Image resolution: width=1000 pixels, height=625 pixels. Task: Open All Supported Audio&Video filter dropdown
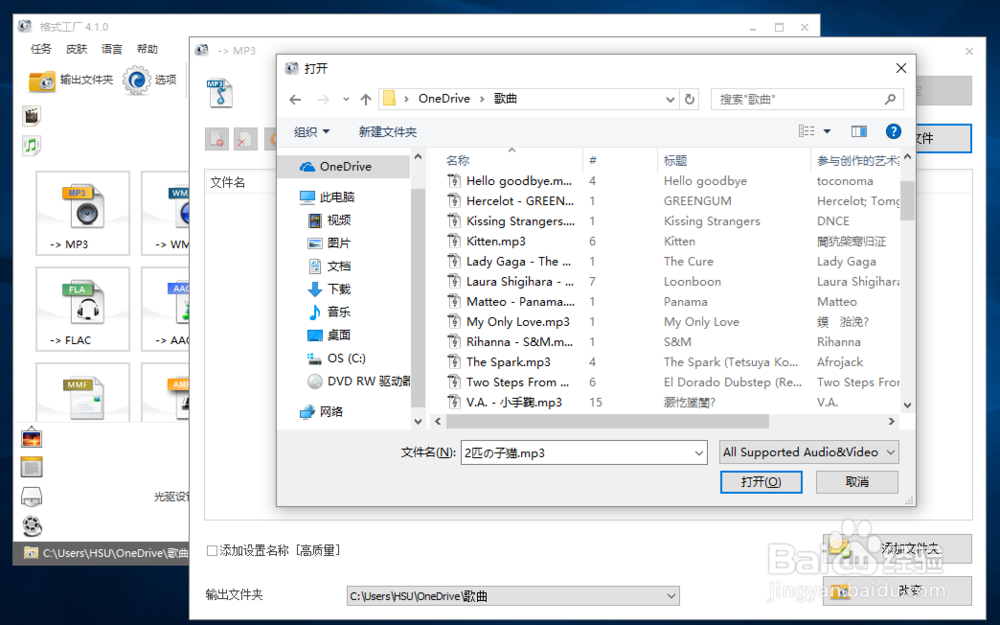(x=809, y=452)
